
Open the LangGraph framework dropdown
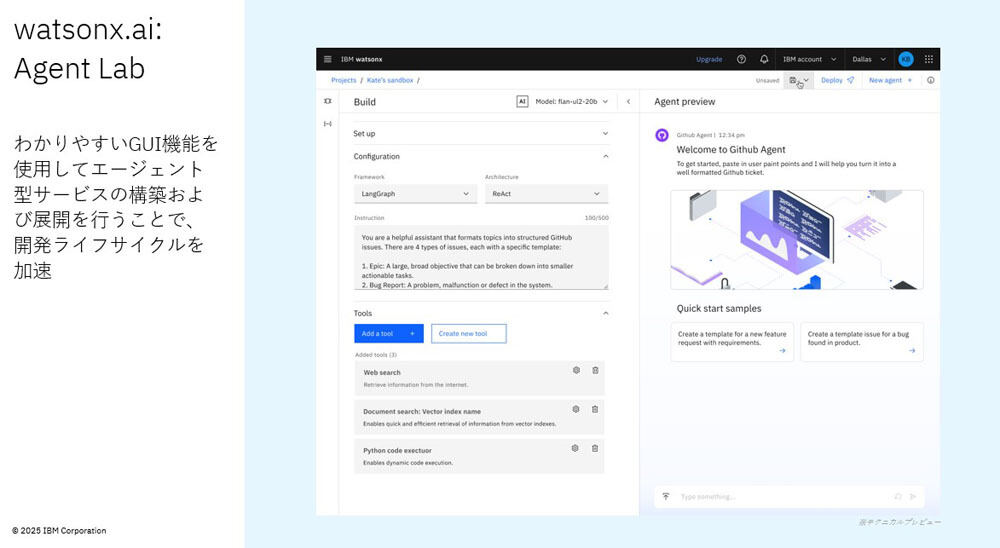tap(415, 194)
